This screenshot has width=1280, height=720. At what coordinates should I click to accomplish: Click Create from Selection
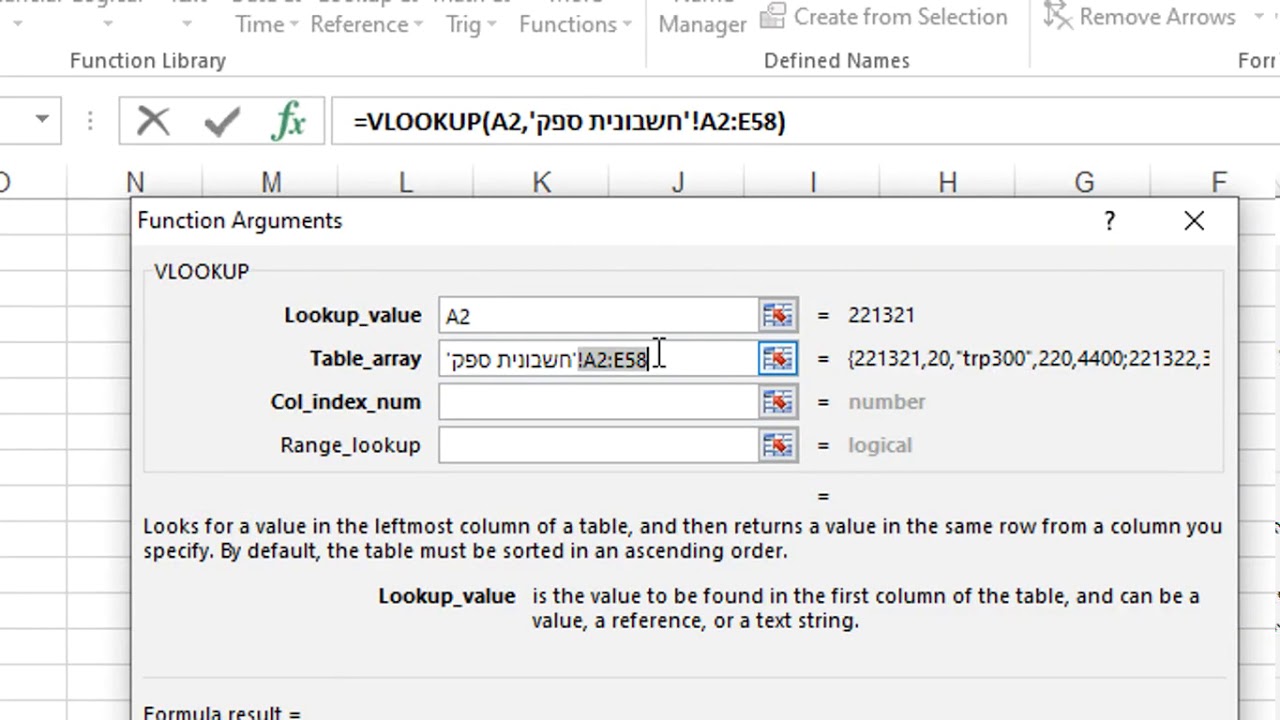(x=884, y=16)
